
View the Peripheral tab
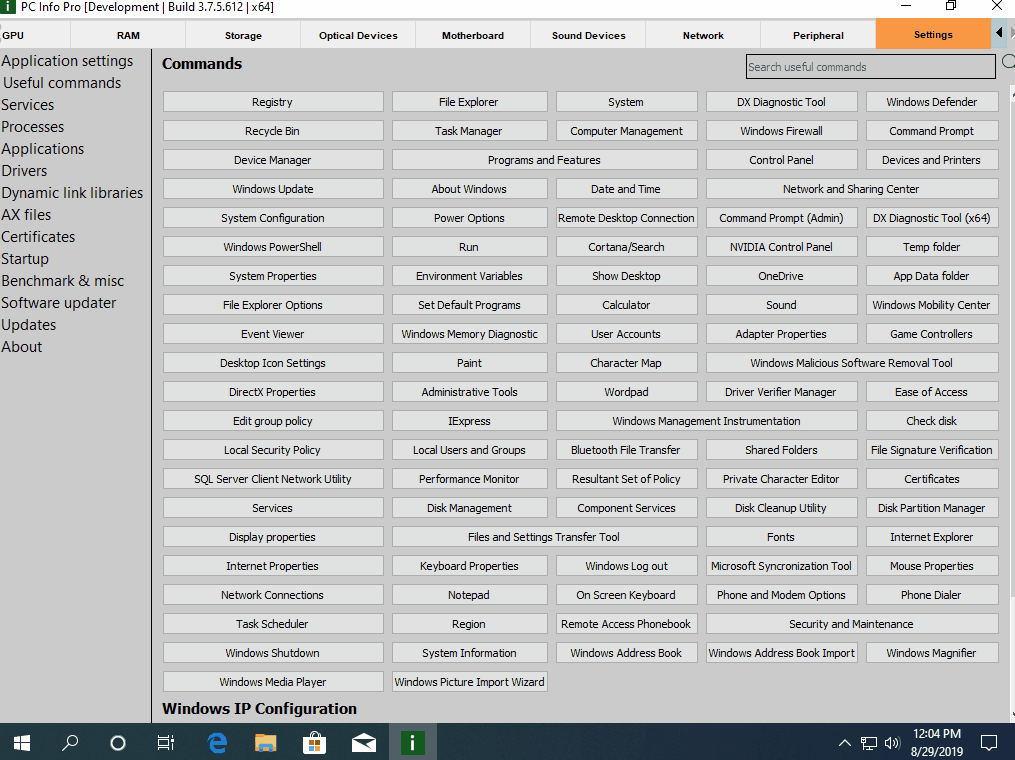click(818, 35)
